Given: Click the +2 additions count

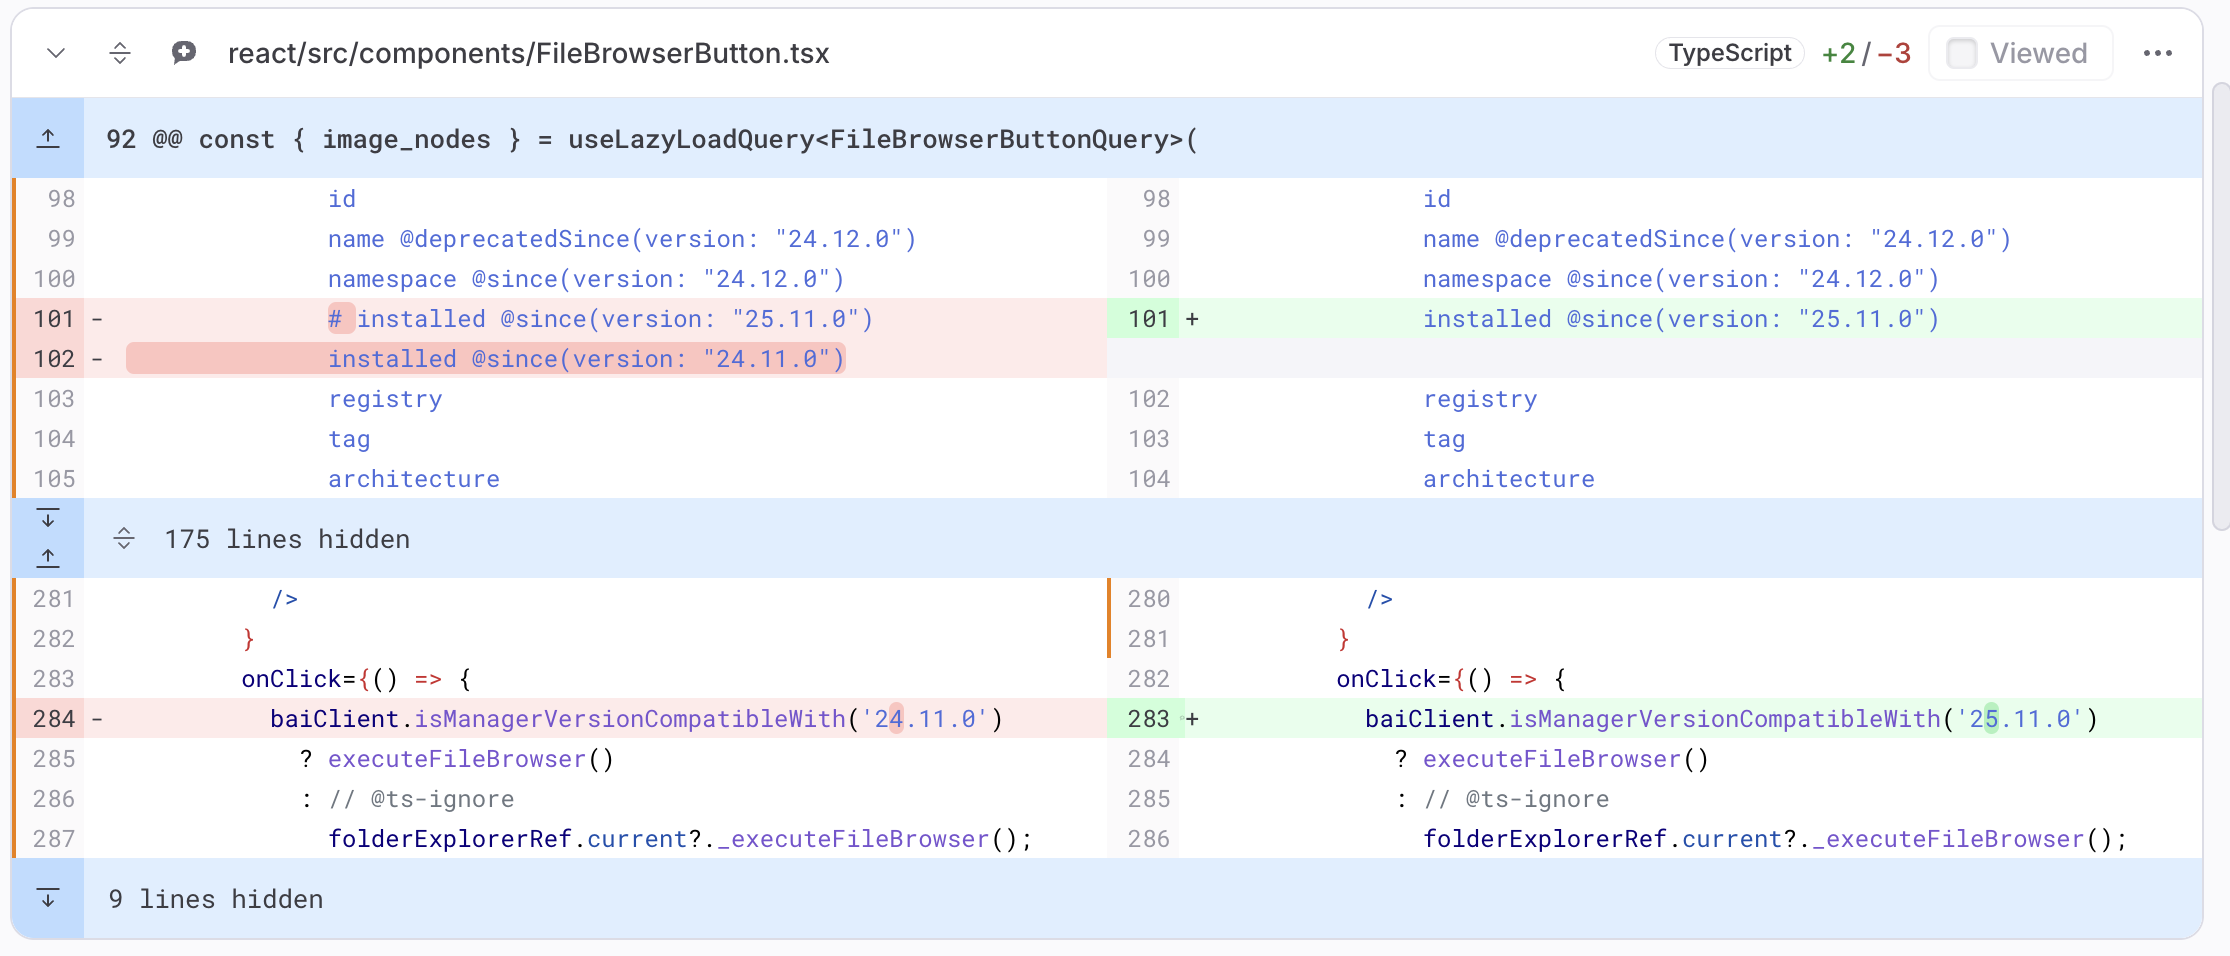Looking at the screenshot, I should (x=1838, y=53).
